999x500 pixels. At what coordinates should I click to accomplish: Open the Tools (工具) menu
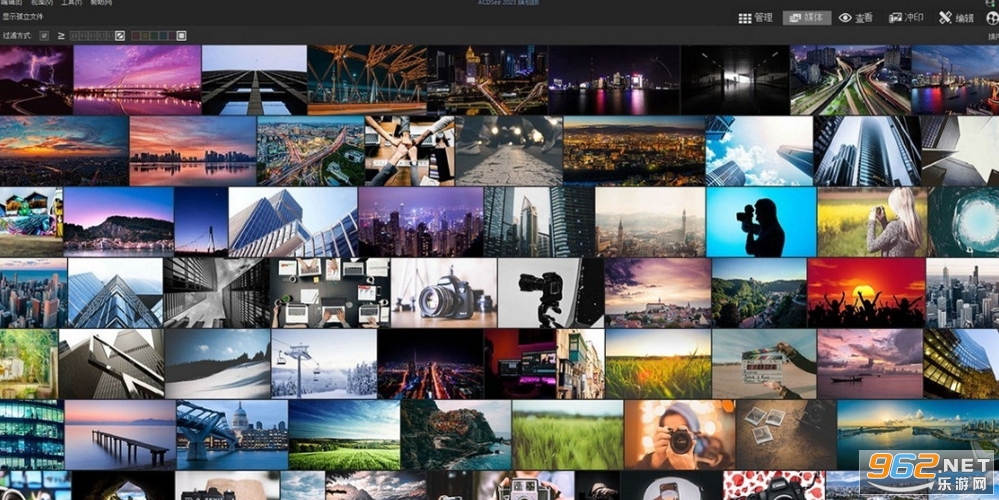click(71, 3)
